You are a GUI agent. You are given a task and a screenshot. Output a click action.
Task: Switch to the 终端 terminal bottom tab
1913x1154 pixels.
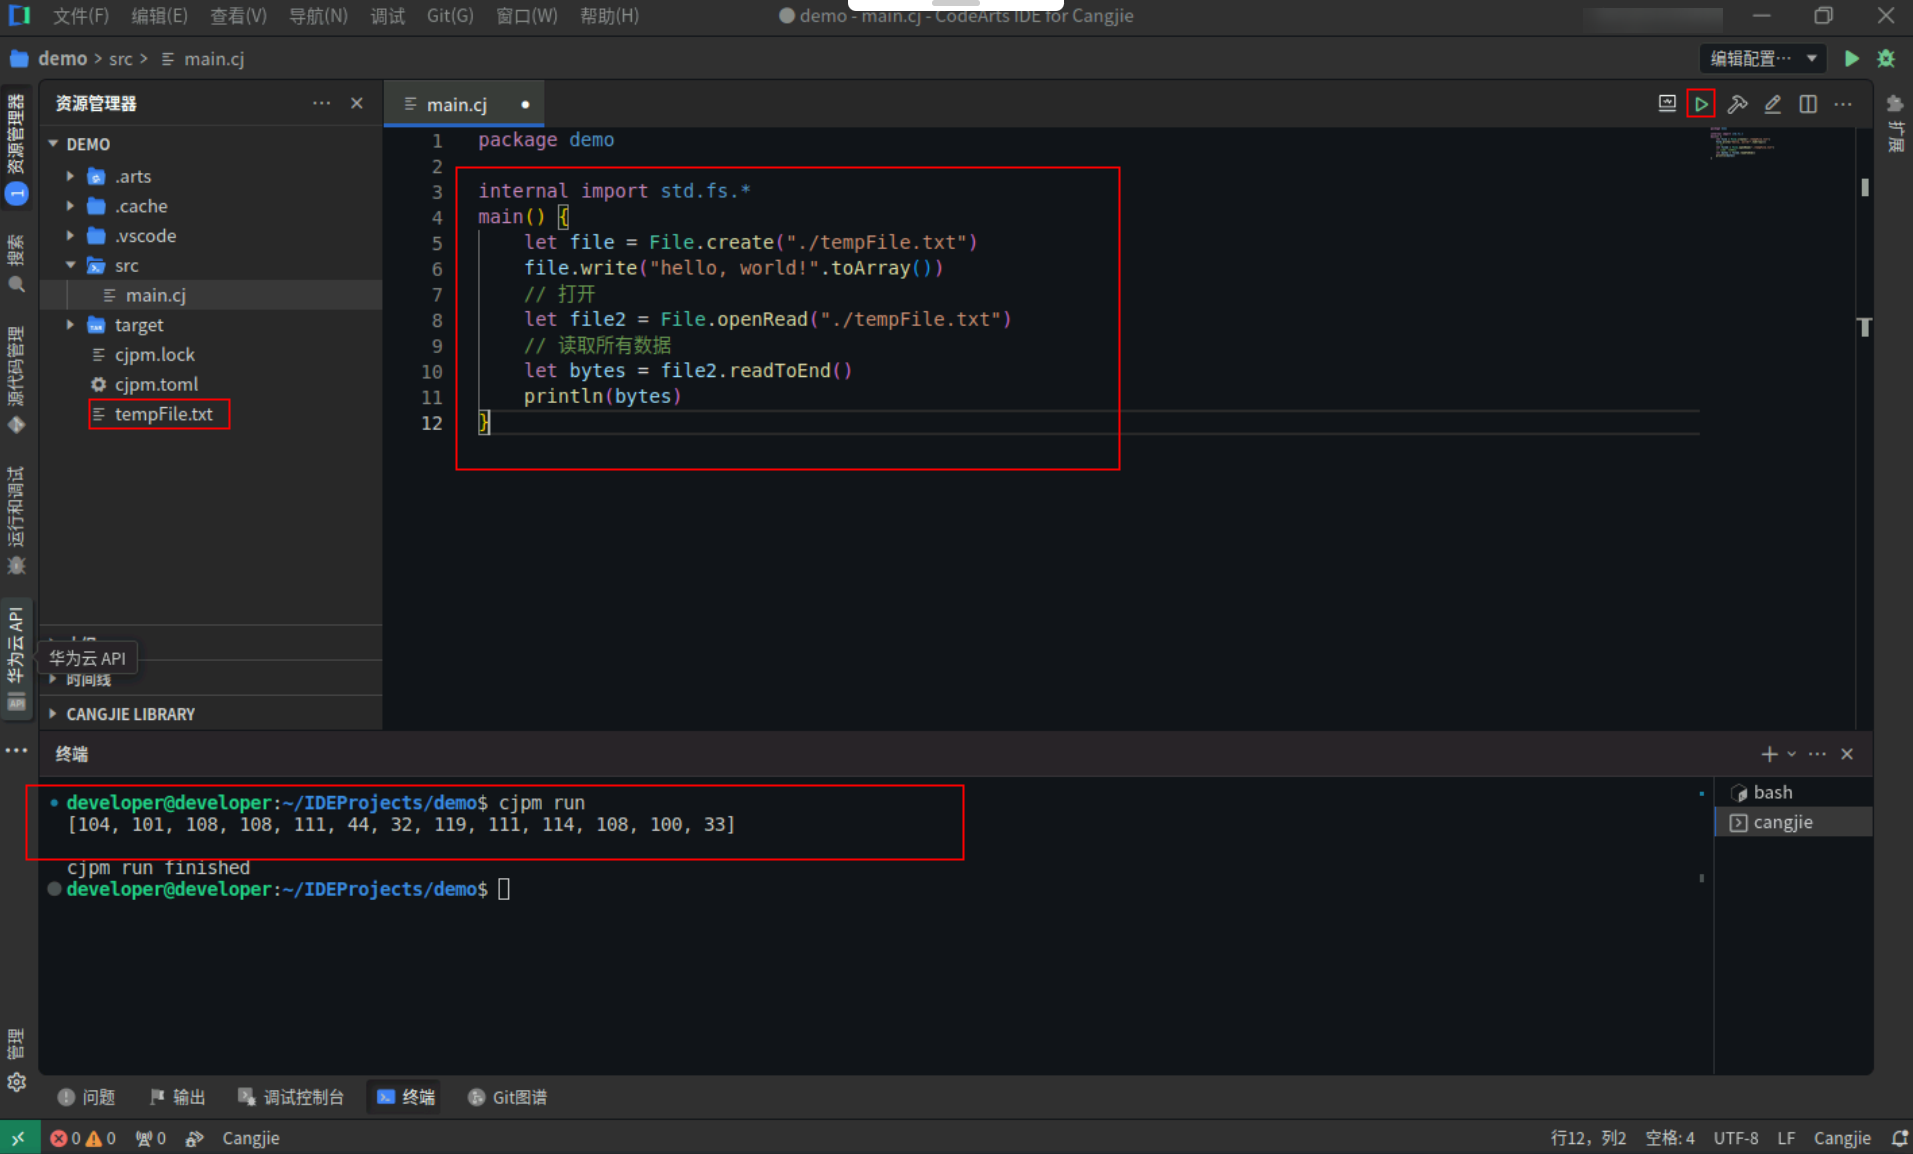[x=406, y=1097]
